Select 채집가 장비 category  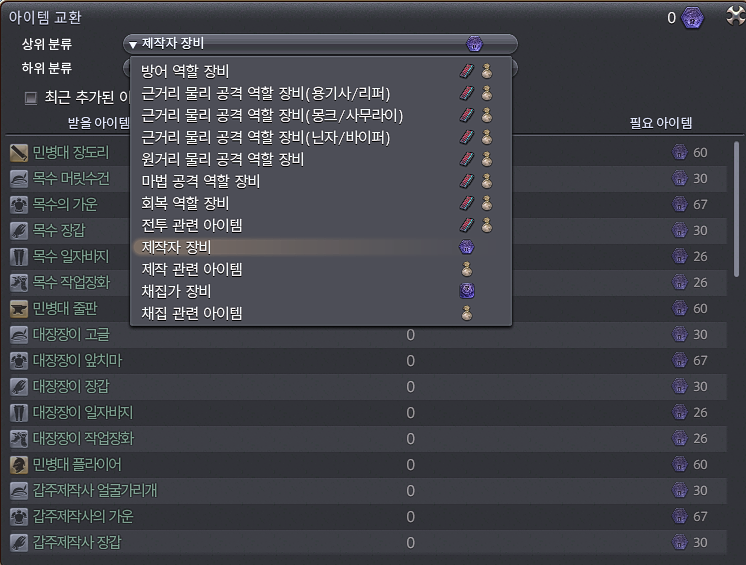tap(320, 291)
